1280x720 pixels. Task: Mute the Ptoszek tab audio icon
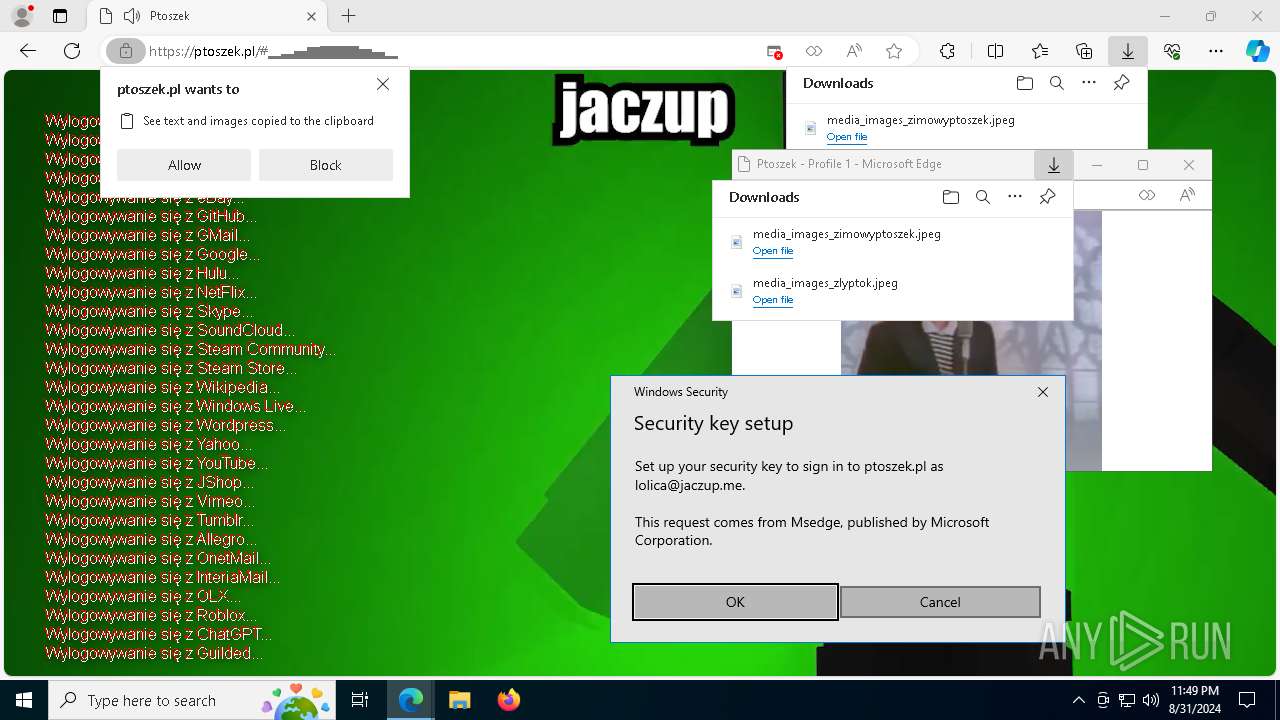tap(131, 16)
